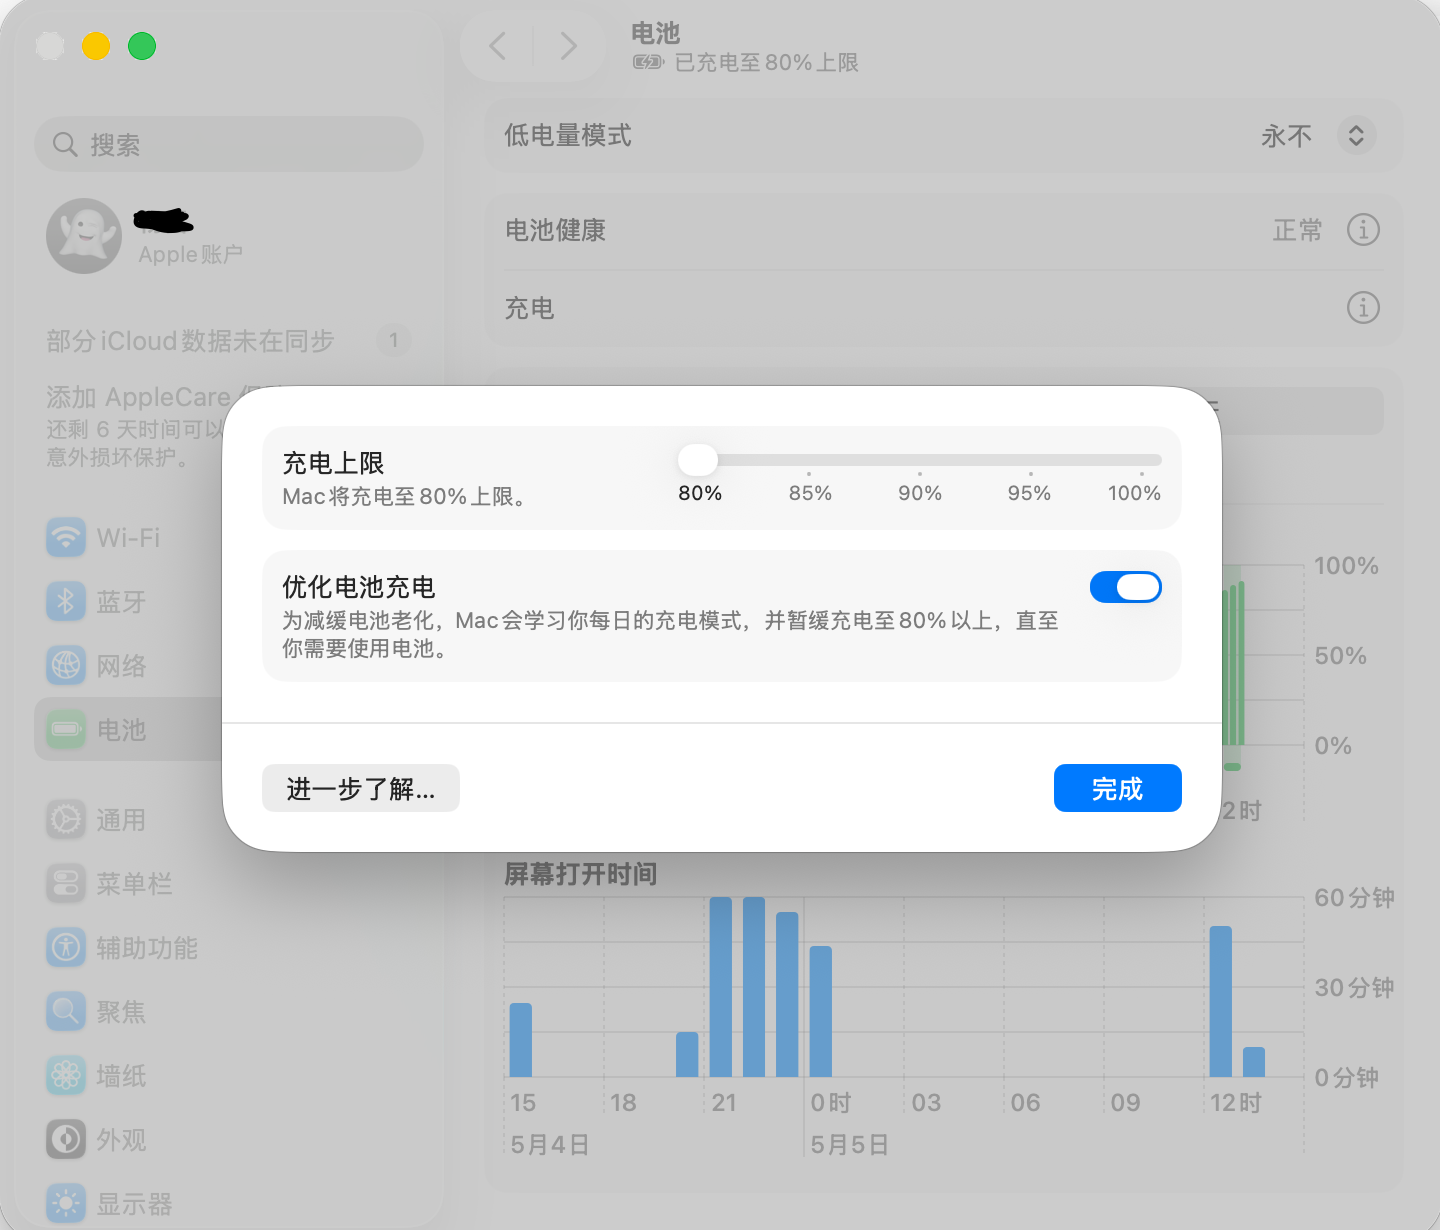The width and height of the screenshot is (1440, 1230).
Task: Open 部分 iCloud 数据未在同步 notice
Action: (x=190, y=341)
